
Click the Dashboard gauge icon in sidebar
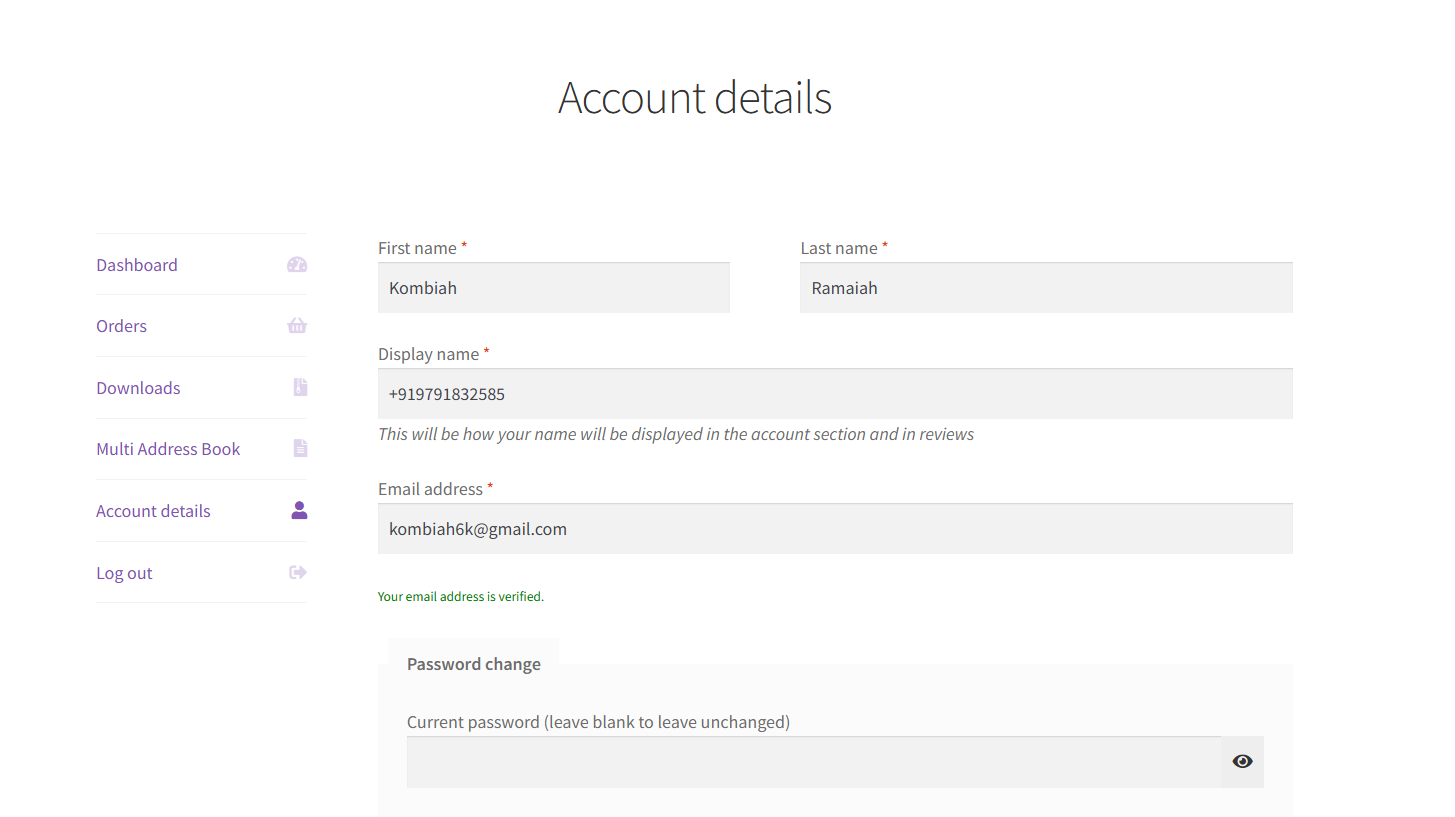[297, 265]
